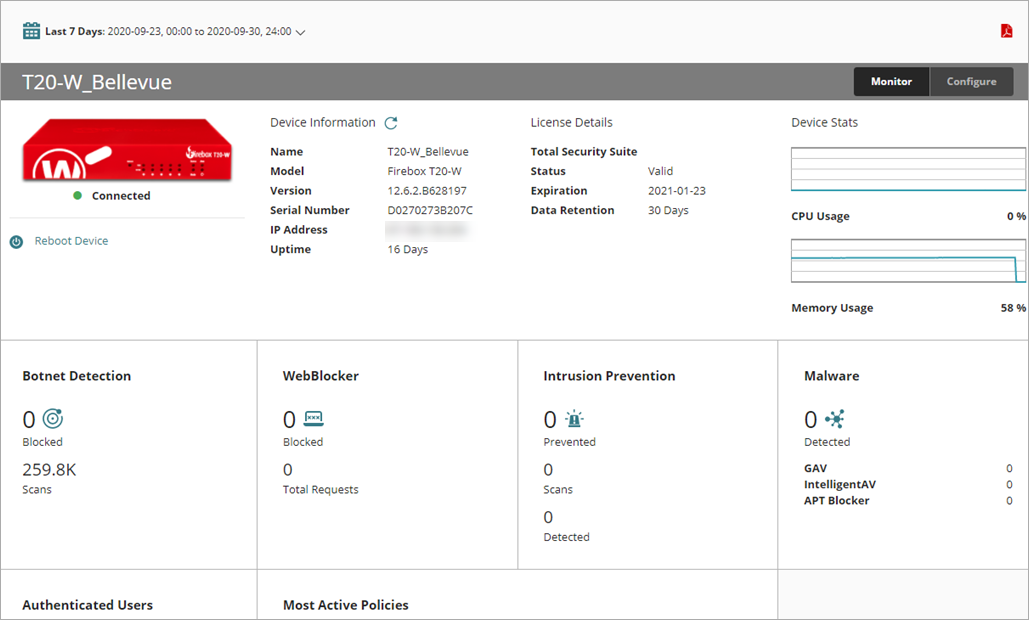The width and height of the screenshot is (1029, 620).
Task: Click the Reboot Device power icon
Action: coord(15,240)
